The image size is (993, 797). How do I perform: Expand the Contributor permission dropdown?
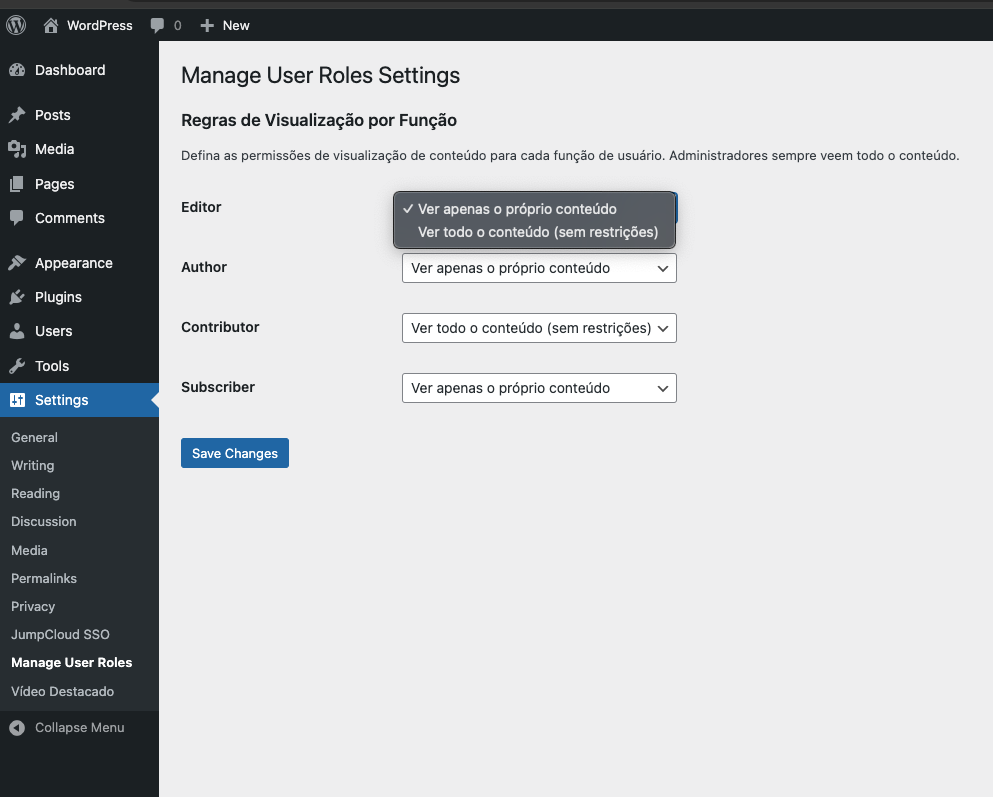pyautogui.click(x=539, y=328)
